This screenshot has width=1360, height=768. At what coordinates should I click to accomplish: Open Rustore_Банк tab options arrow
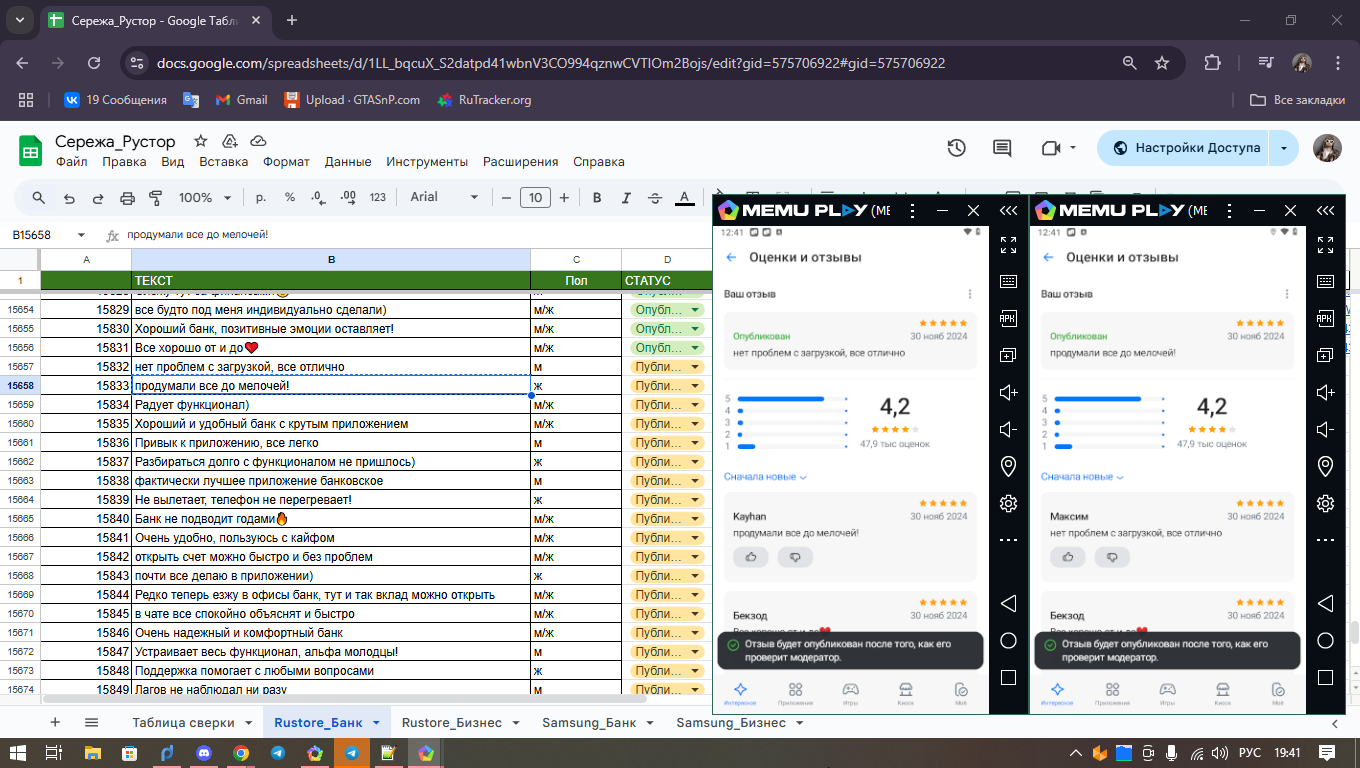coord(376,722)
